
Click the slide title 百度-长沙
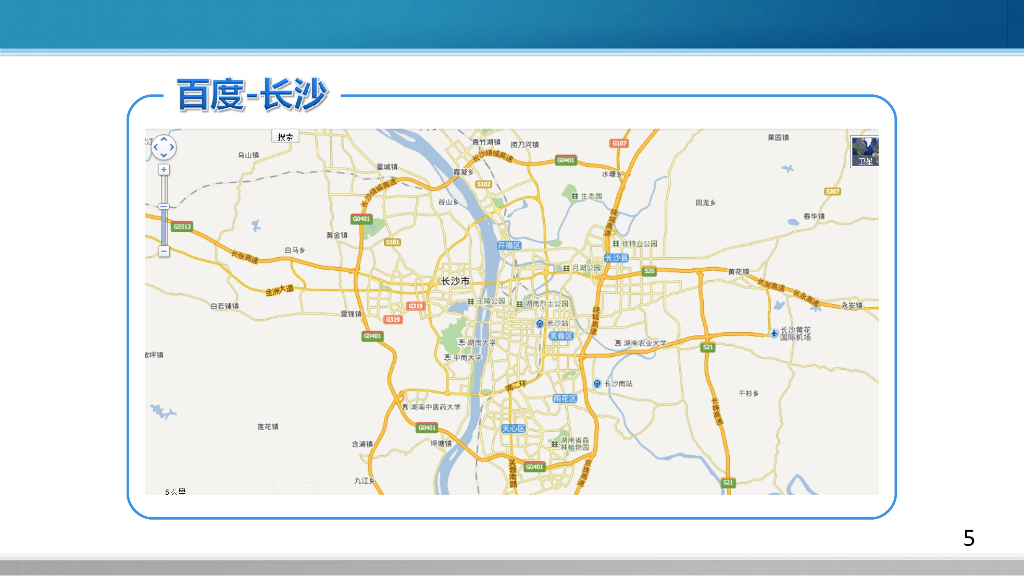click(x=251, y=95)
